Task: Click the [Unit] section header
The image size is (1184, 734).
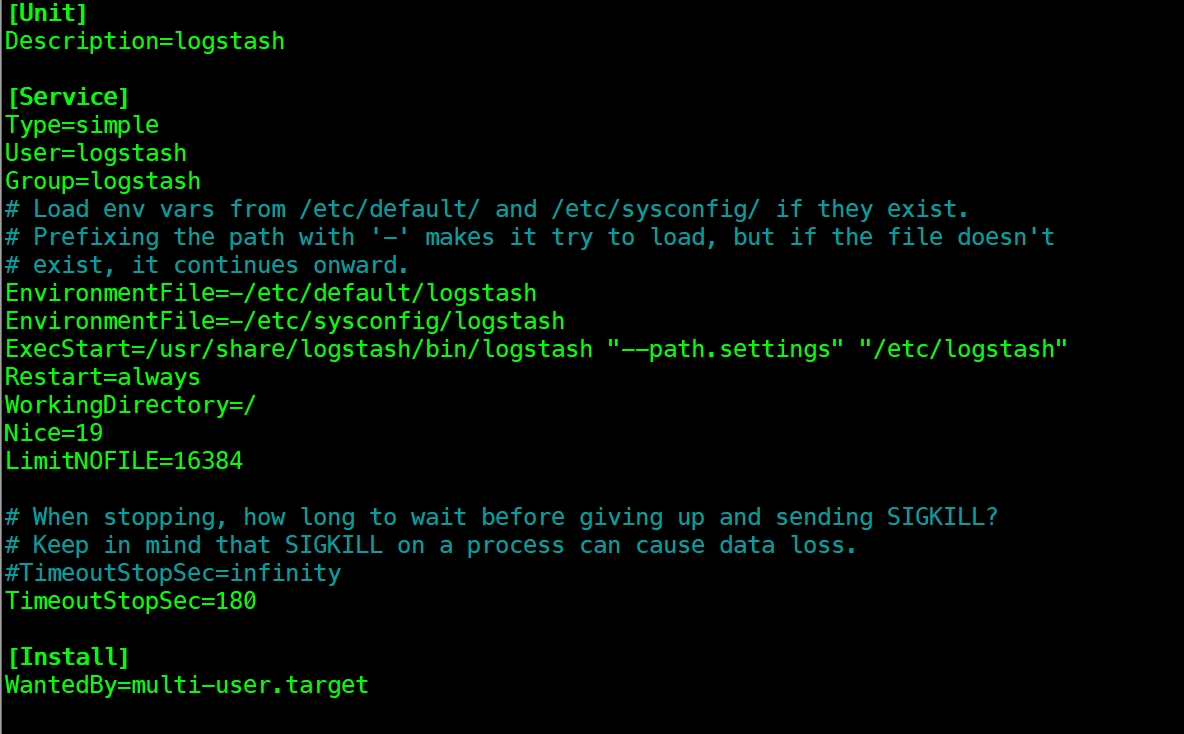Action: pyautogui.click(x=47, y=13)
